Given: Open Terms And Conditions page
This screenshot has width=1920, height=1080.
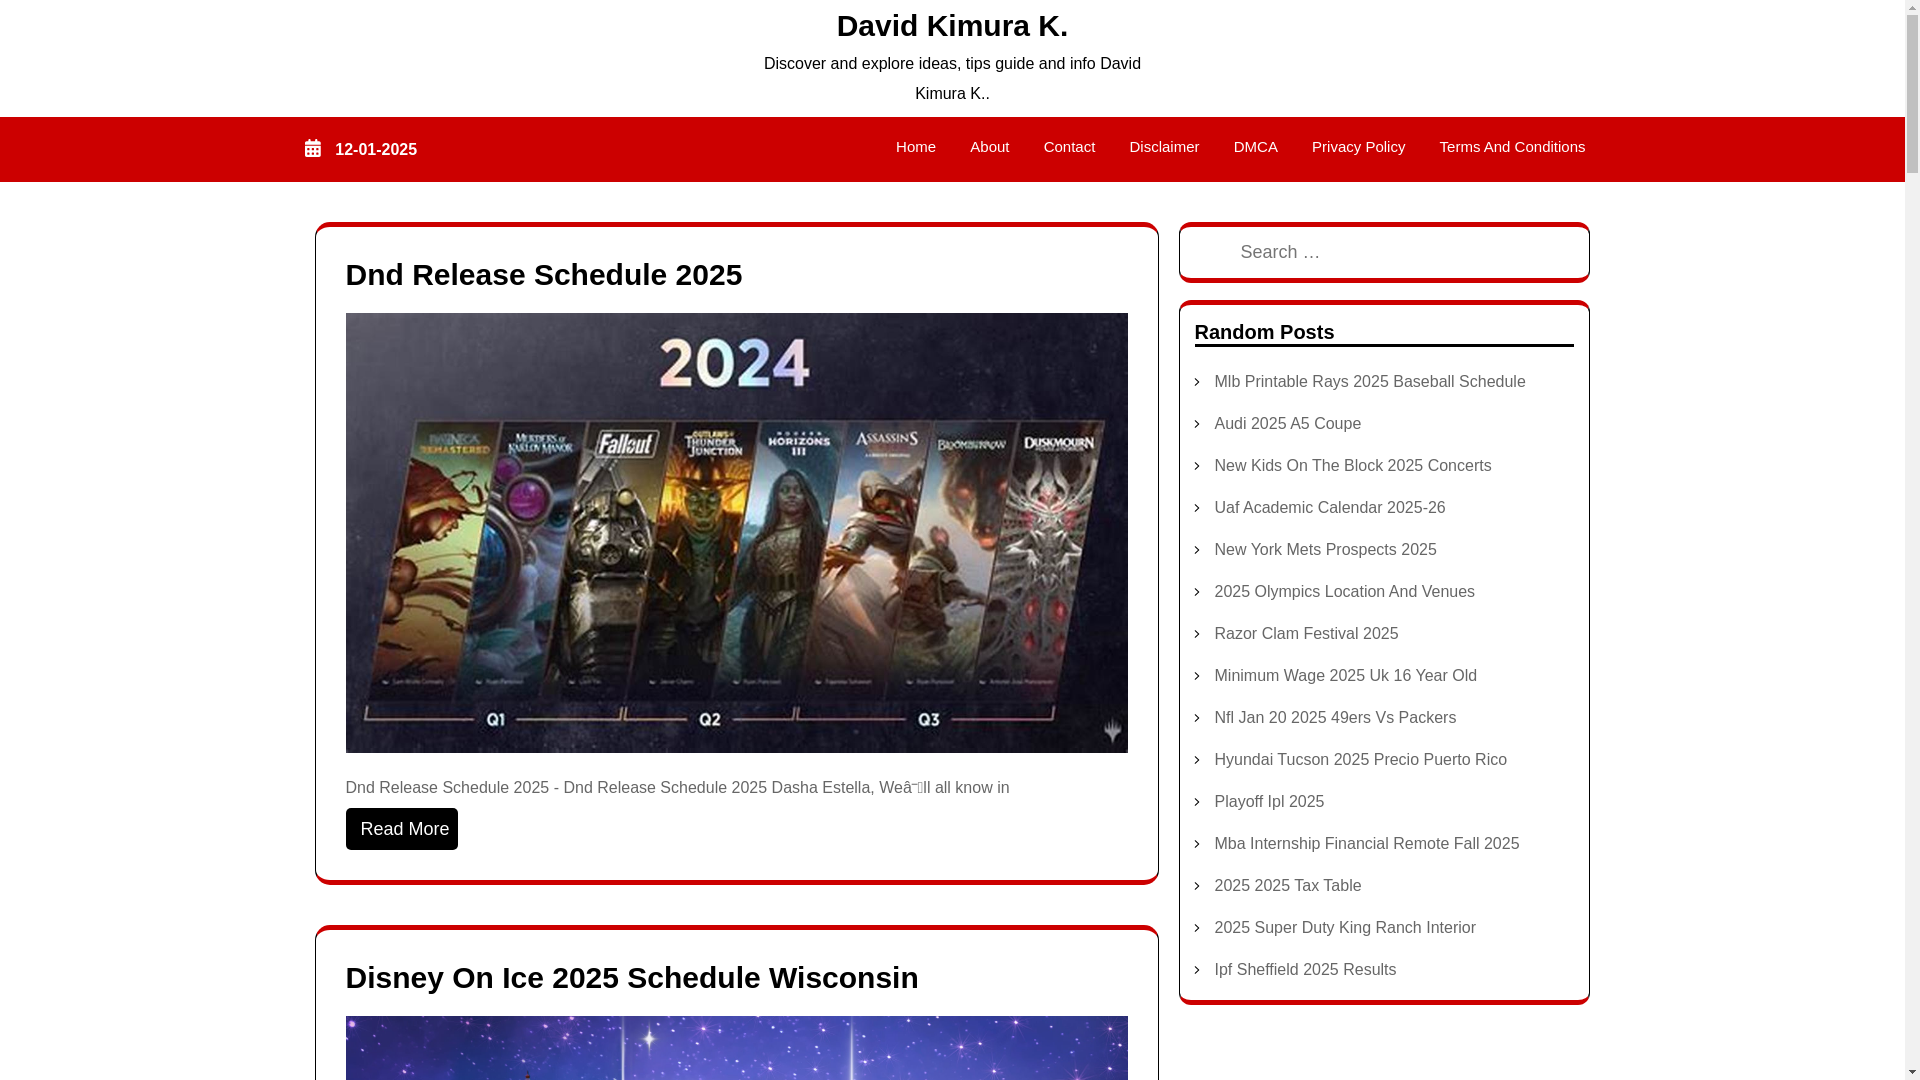Looking at the screenshot, I should (x=1512, y=147).
